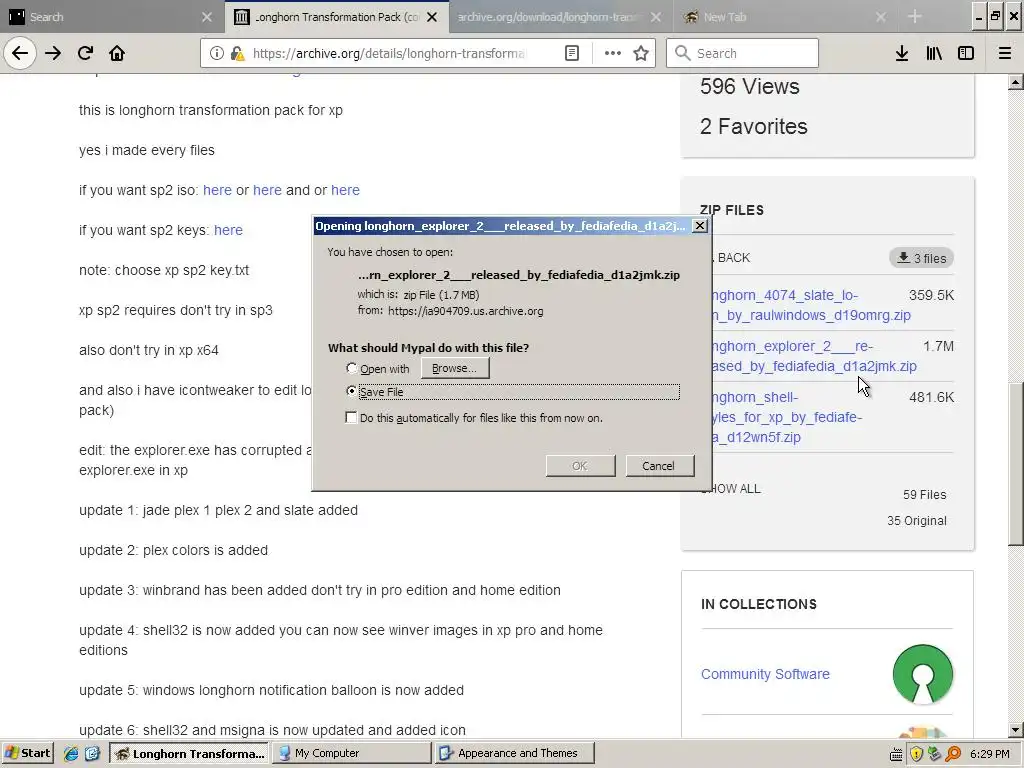1024x768 pixels.
Task: Go forward one page
Action: (53, 53)
